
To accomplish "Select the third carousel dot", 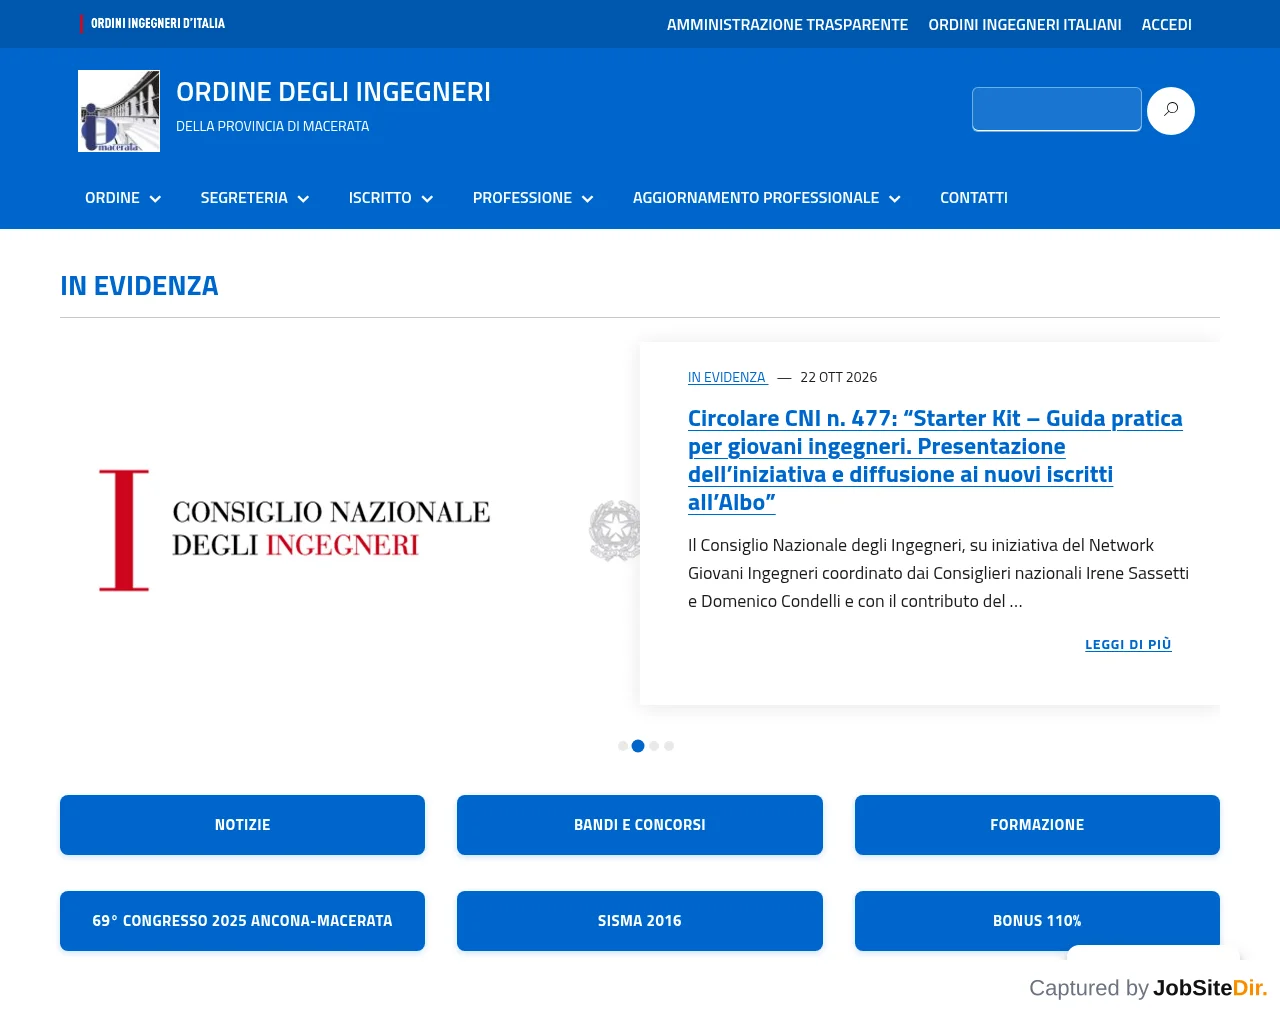I will coord(654,746).
